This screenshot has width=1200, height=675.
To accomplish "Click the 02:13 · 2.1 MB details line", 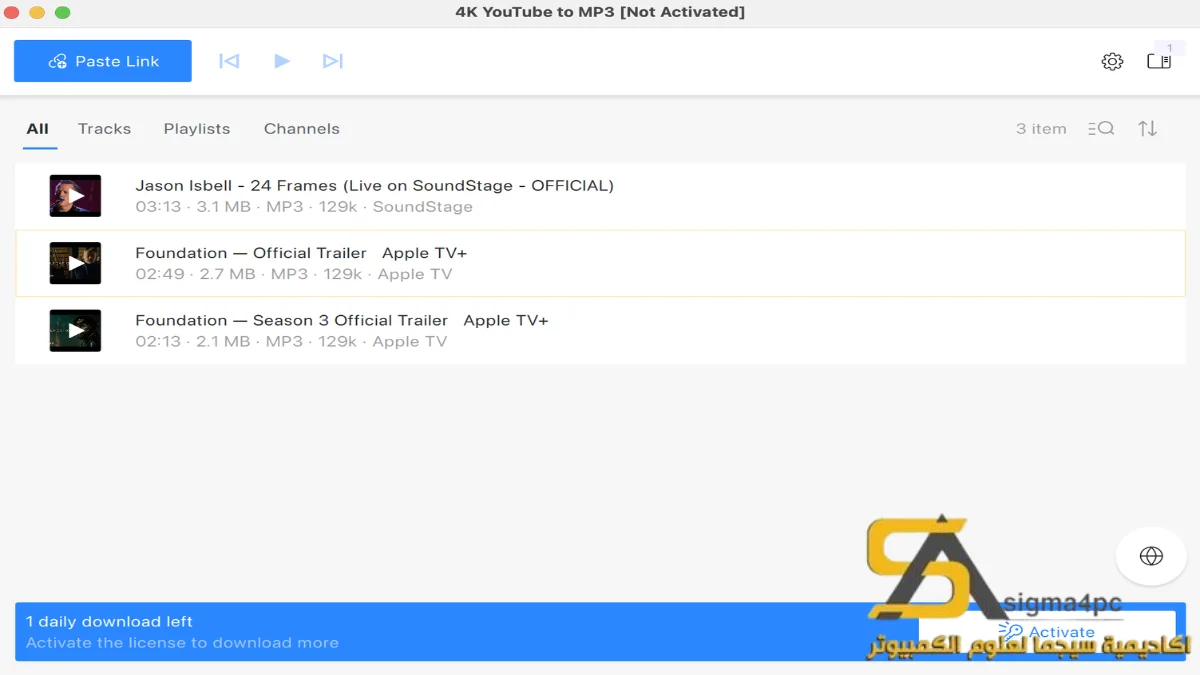I will point(291,341).
